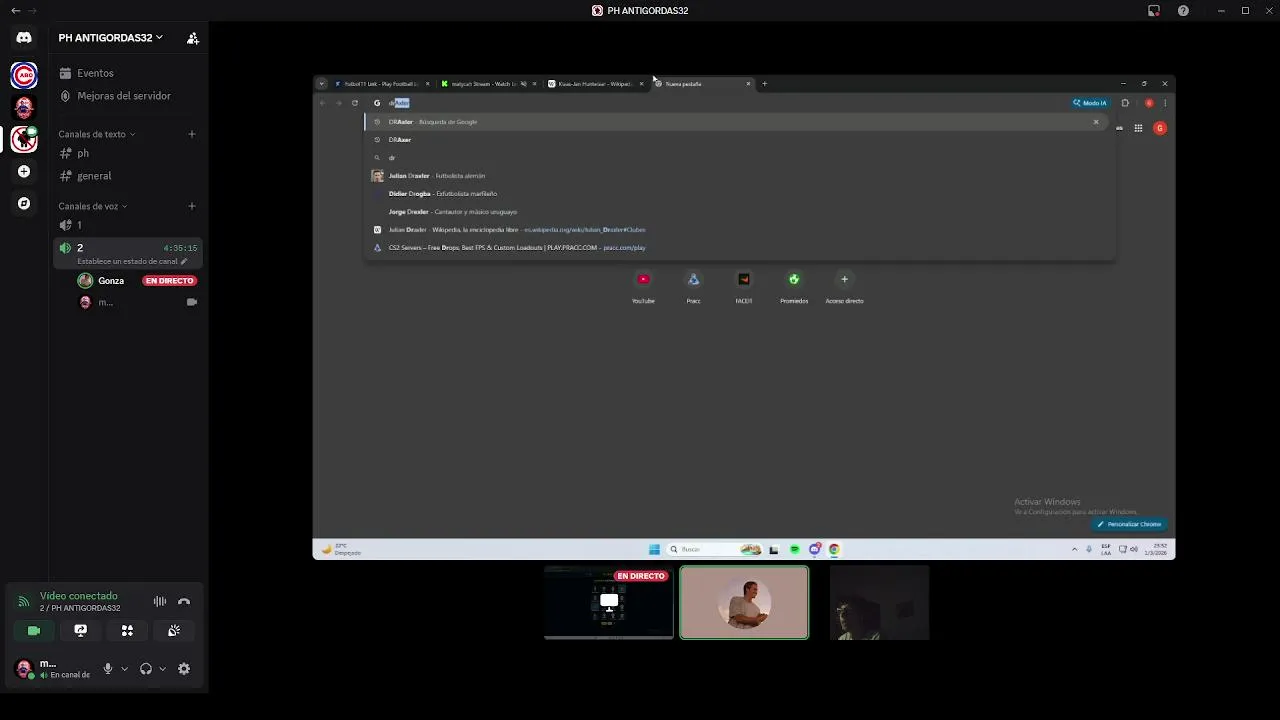This screenshot has width=1280, height=720.
Task: Open the discover servers compass icon
Action: pyautogui.click(x=24, y=203)
